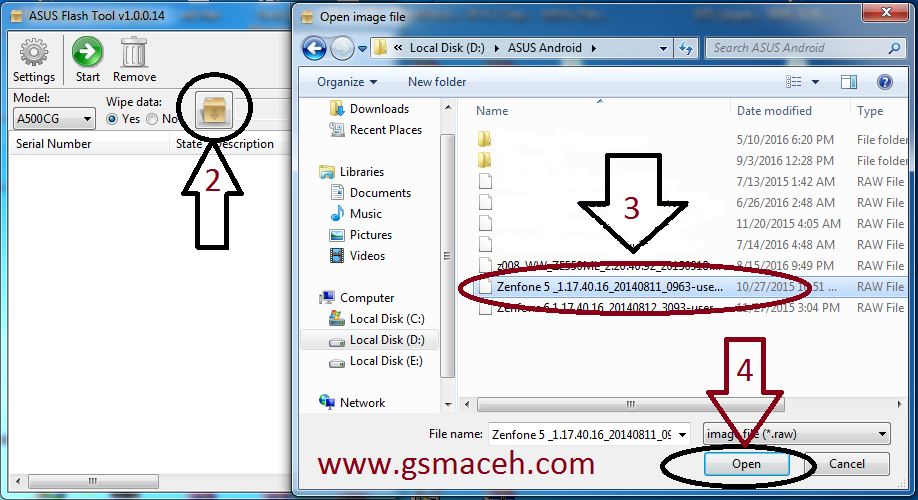Click ASUS Android in address bar

click(544, 48)
